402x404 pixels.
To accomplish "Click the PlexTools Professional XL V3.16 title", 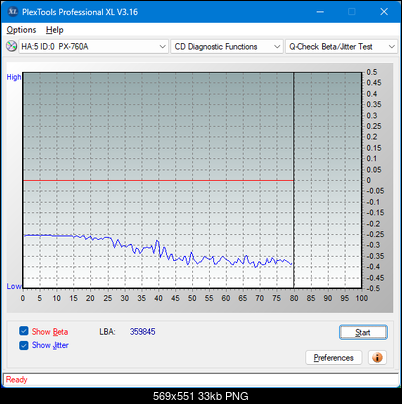I will [x=80, y=12].
